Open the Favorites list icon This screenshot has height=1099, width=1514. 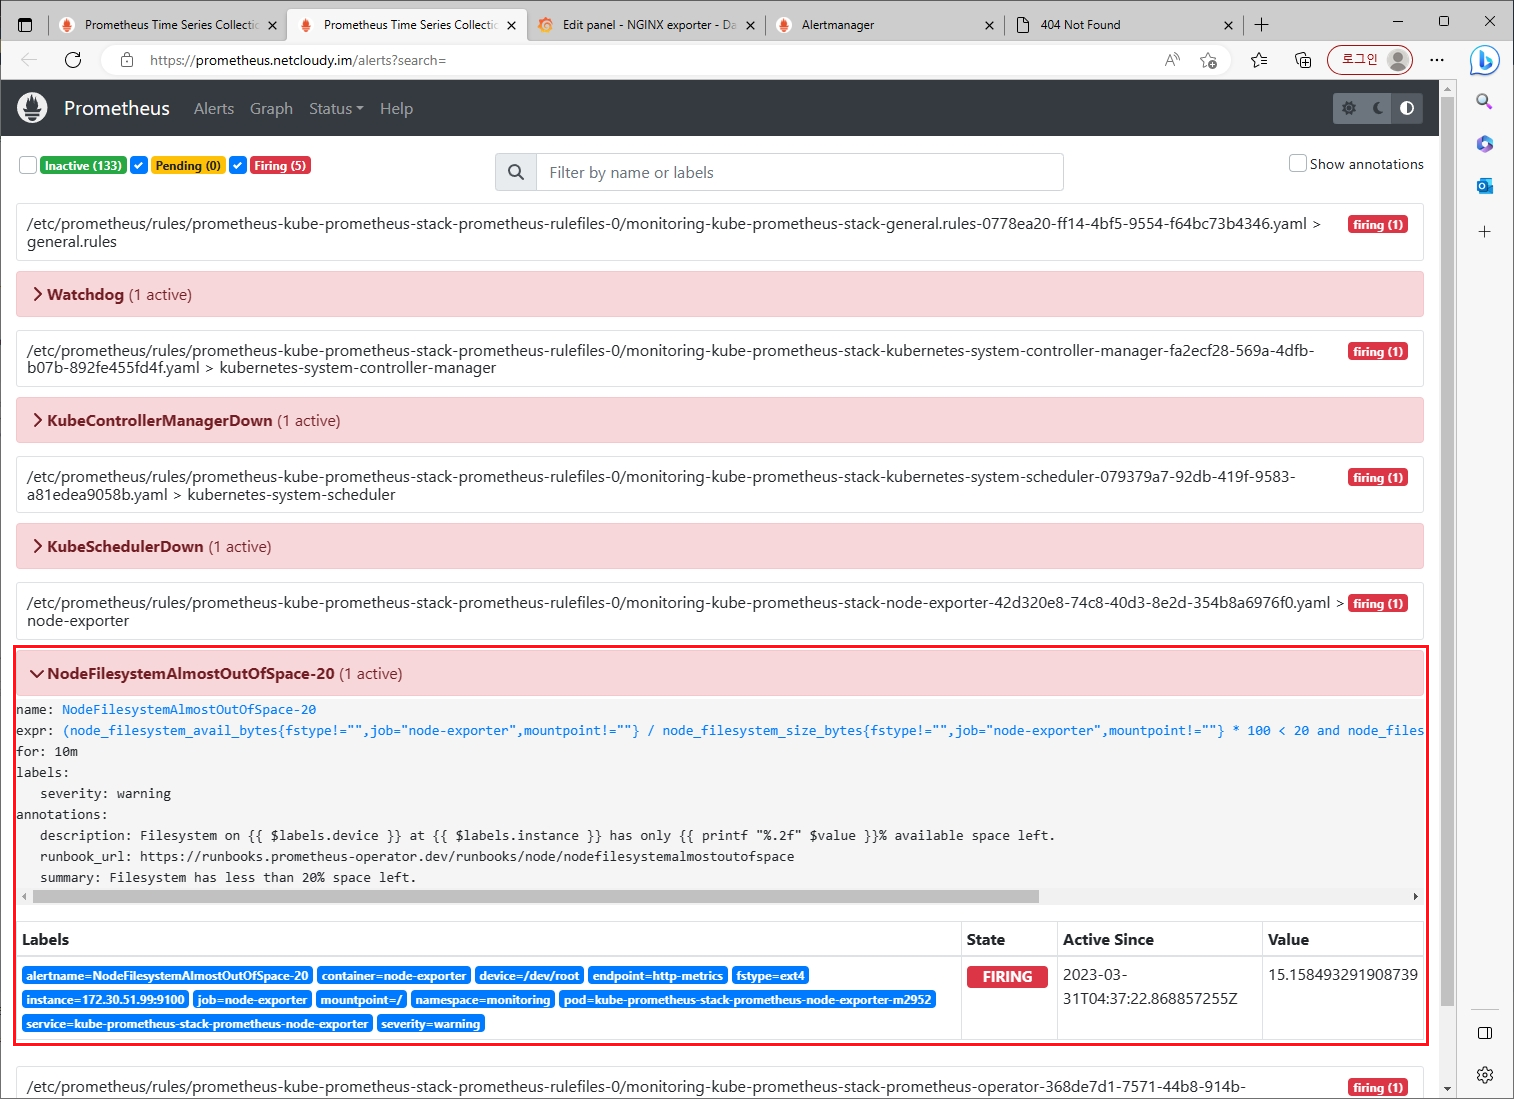click(1259, 60)
